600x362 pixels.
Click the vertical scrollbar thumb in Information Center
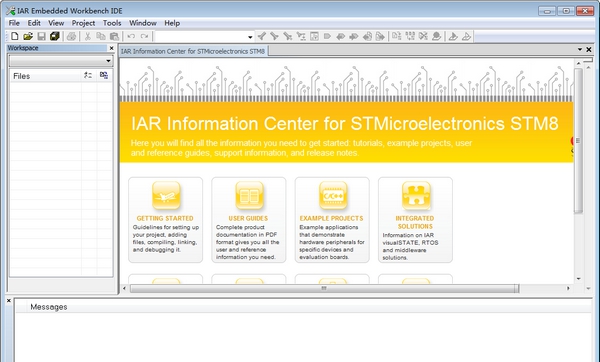pyautogui.click(x=578, y=140)
